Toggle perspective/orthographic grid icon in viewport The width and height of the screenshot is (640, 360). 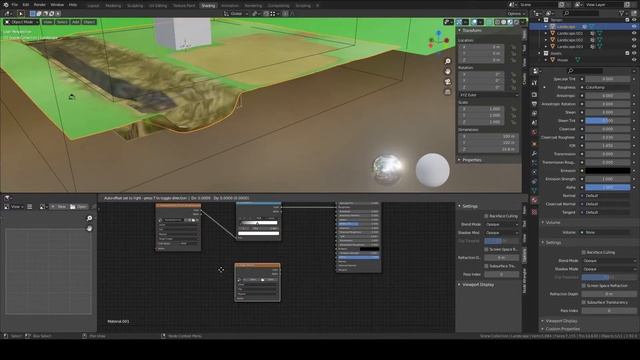448,92
